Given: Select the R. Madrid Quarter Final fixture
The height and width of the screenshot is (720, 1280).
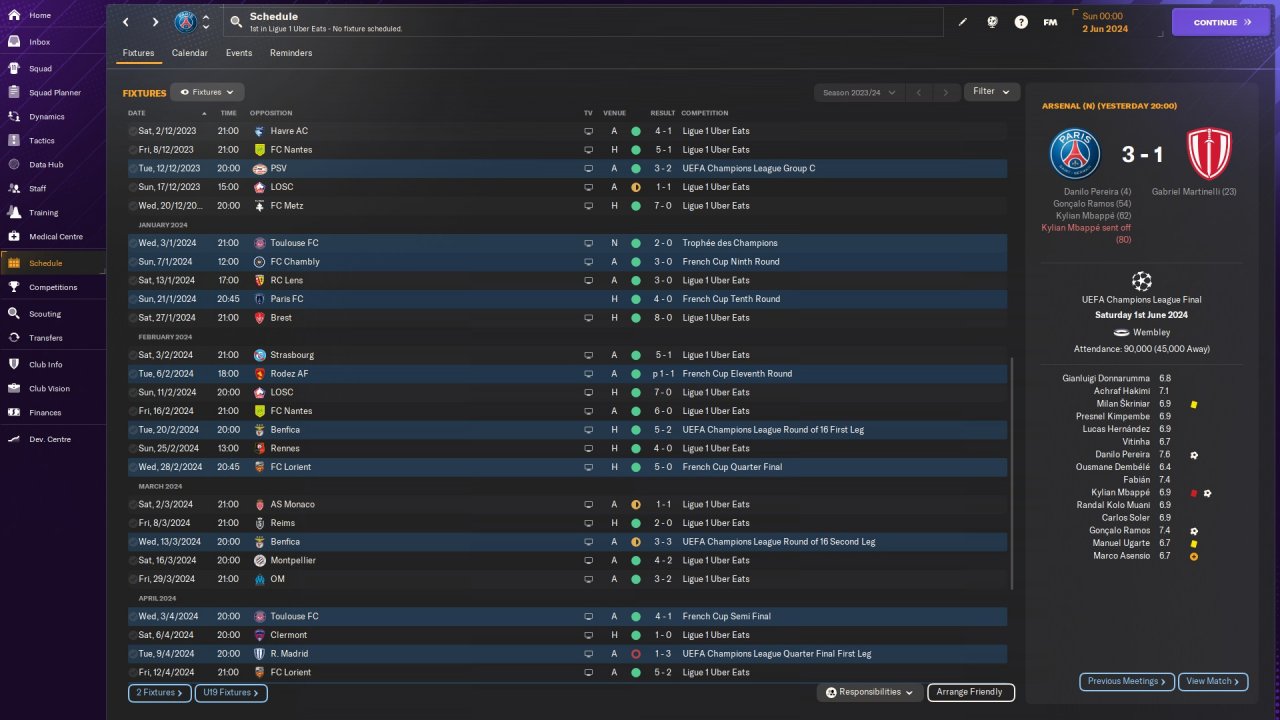Looking at the screenshot, I should click(567, 654).
